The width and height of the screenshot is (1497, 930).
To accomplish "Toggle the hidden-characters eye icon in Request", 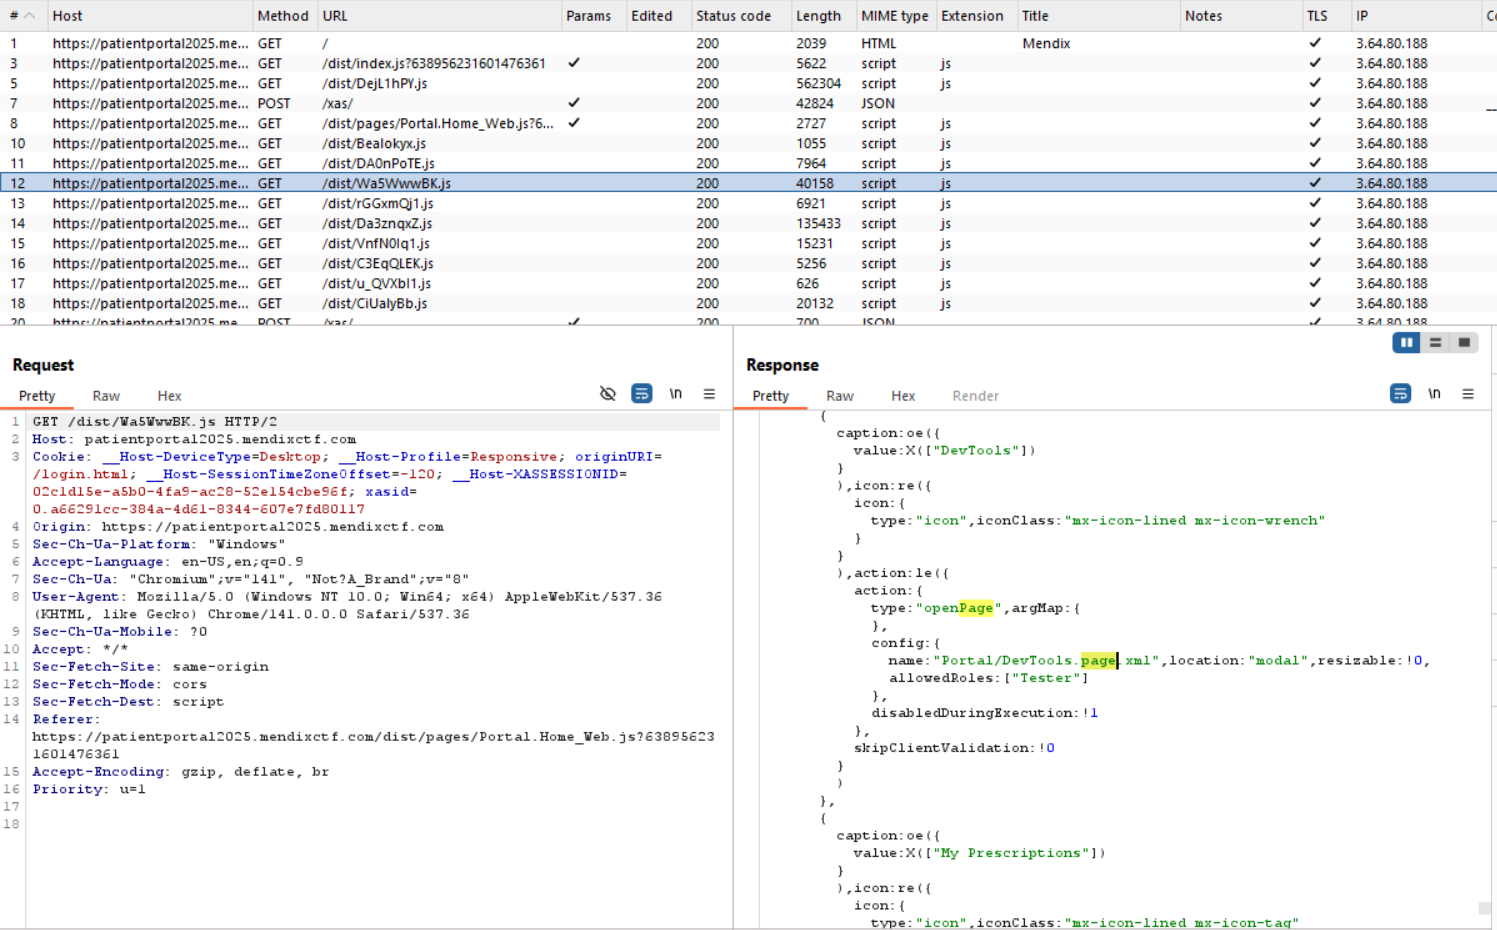I will click(x=607, y=394).
